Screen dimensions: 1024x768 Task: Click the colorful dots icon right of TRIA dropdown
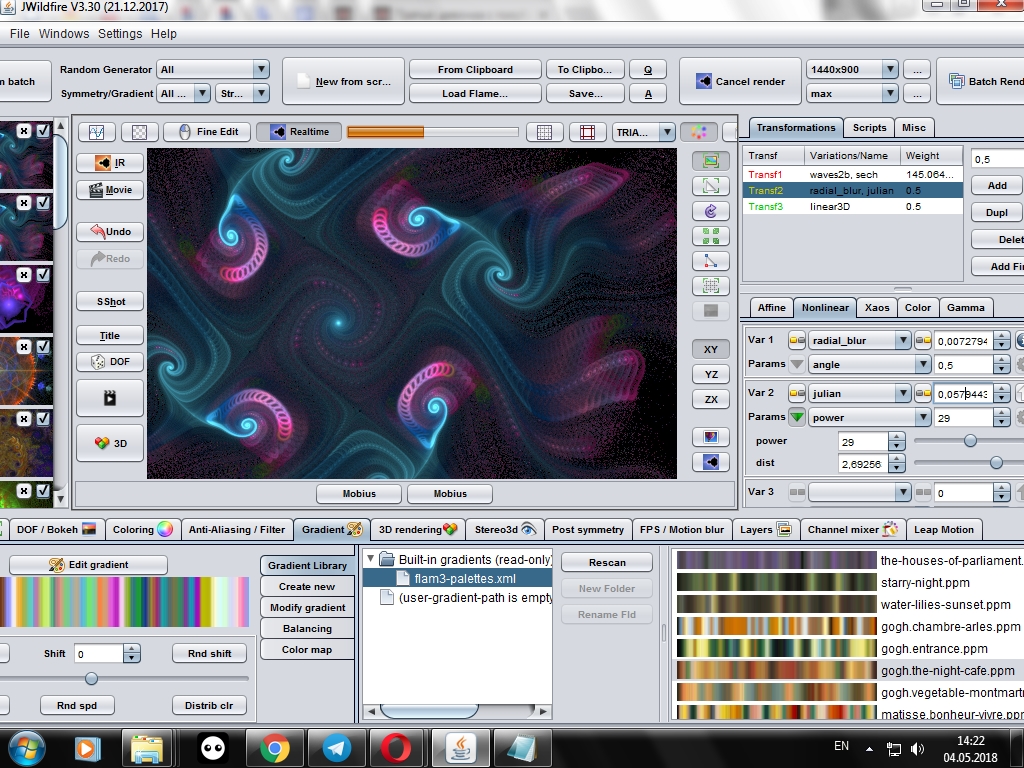[699, 132]
